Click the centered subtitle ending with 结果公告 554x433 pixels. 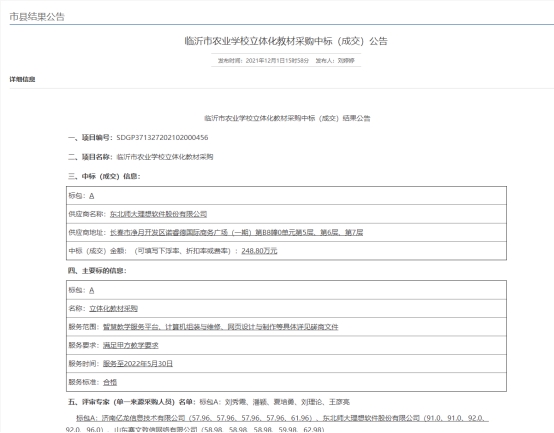click(287, 118)
